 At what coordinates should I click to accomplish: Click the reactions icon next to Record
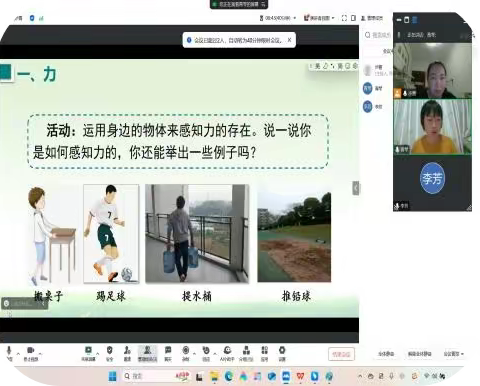pos(206,350)
